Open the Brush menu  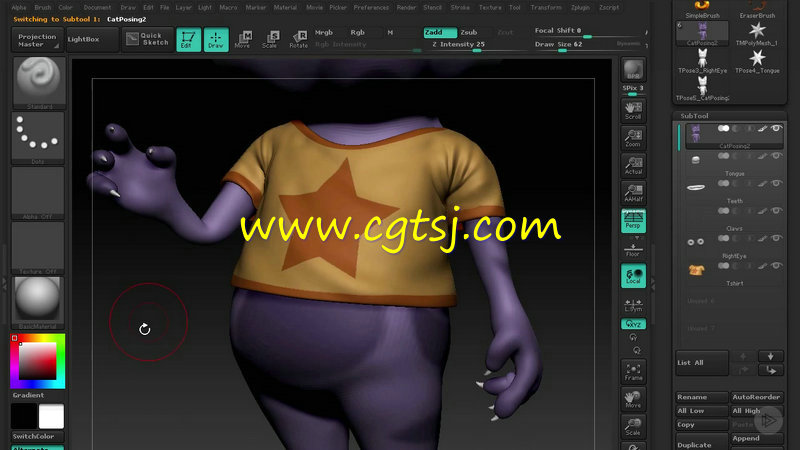(x=42, y=7)
